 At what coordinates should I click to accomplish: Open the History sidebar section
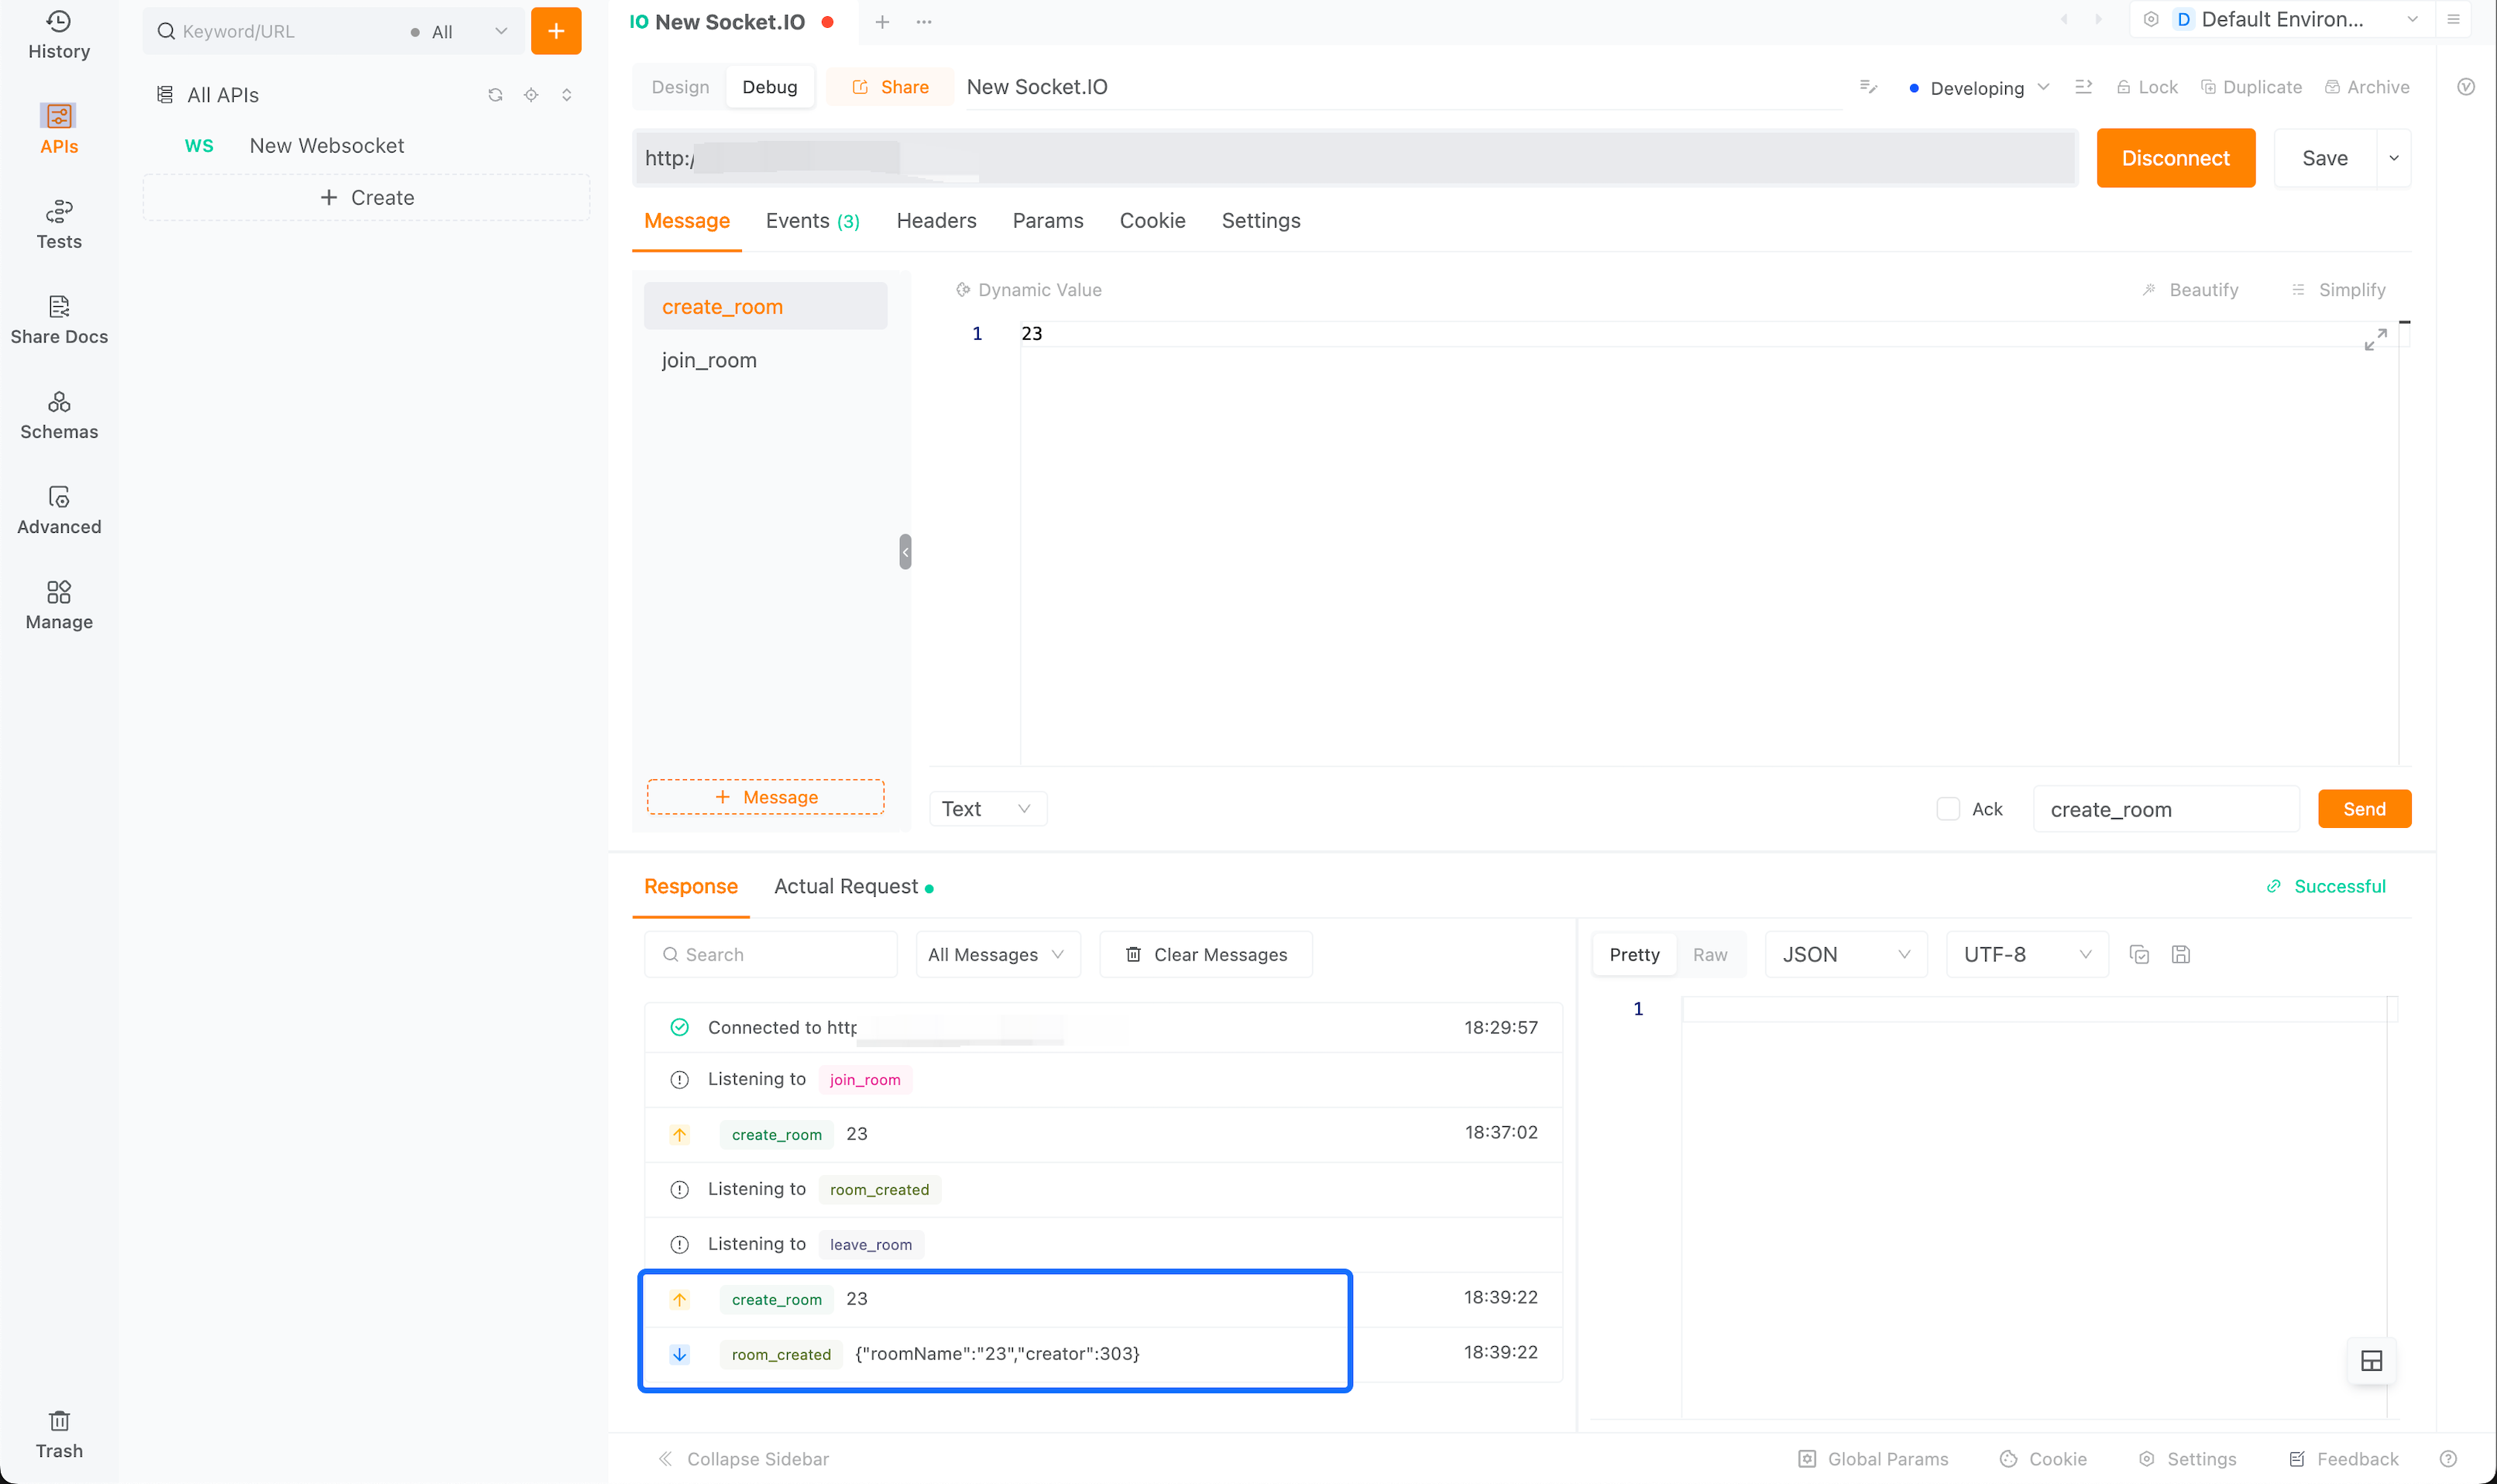[59, 35]
